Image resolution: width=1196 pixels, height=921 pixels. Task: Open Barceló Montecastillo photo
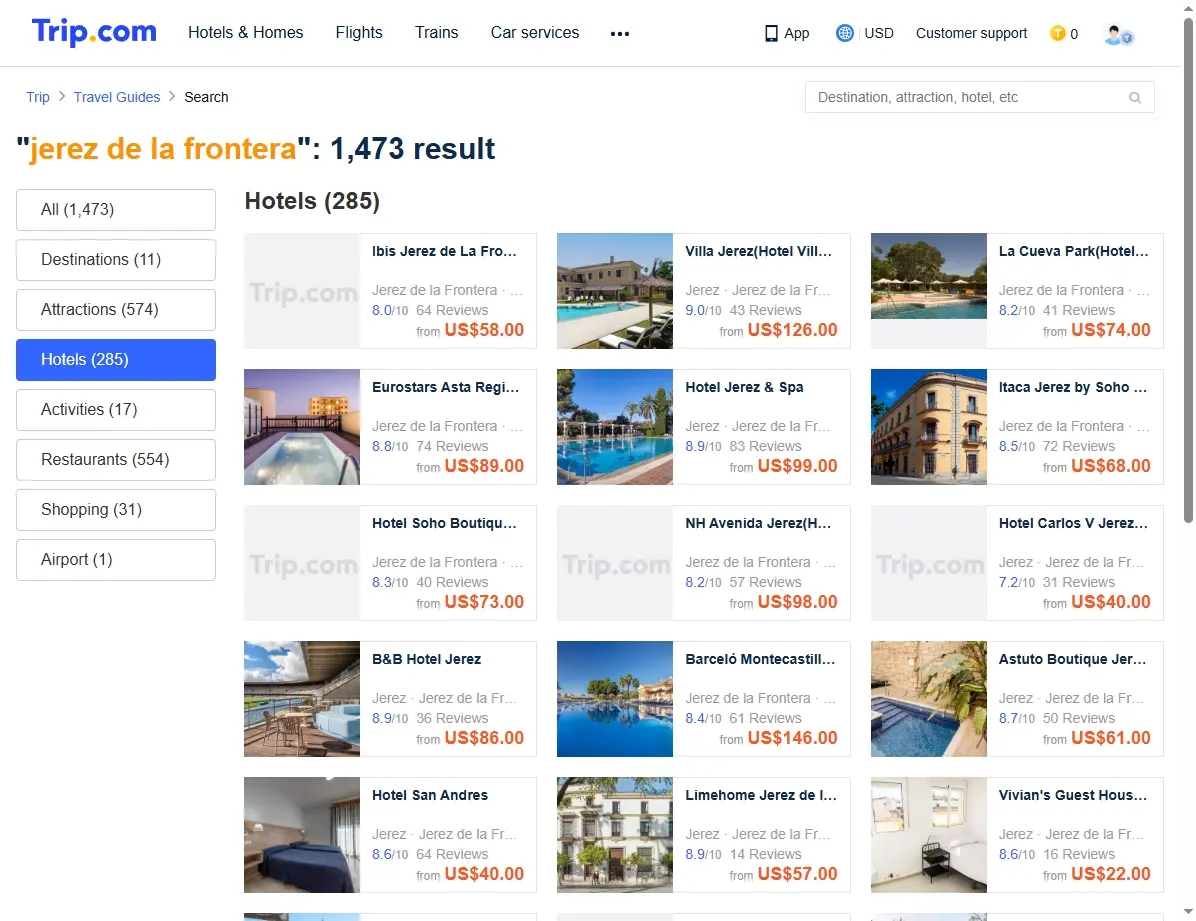click(615, 699)
